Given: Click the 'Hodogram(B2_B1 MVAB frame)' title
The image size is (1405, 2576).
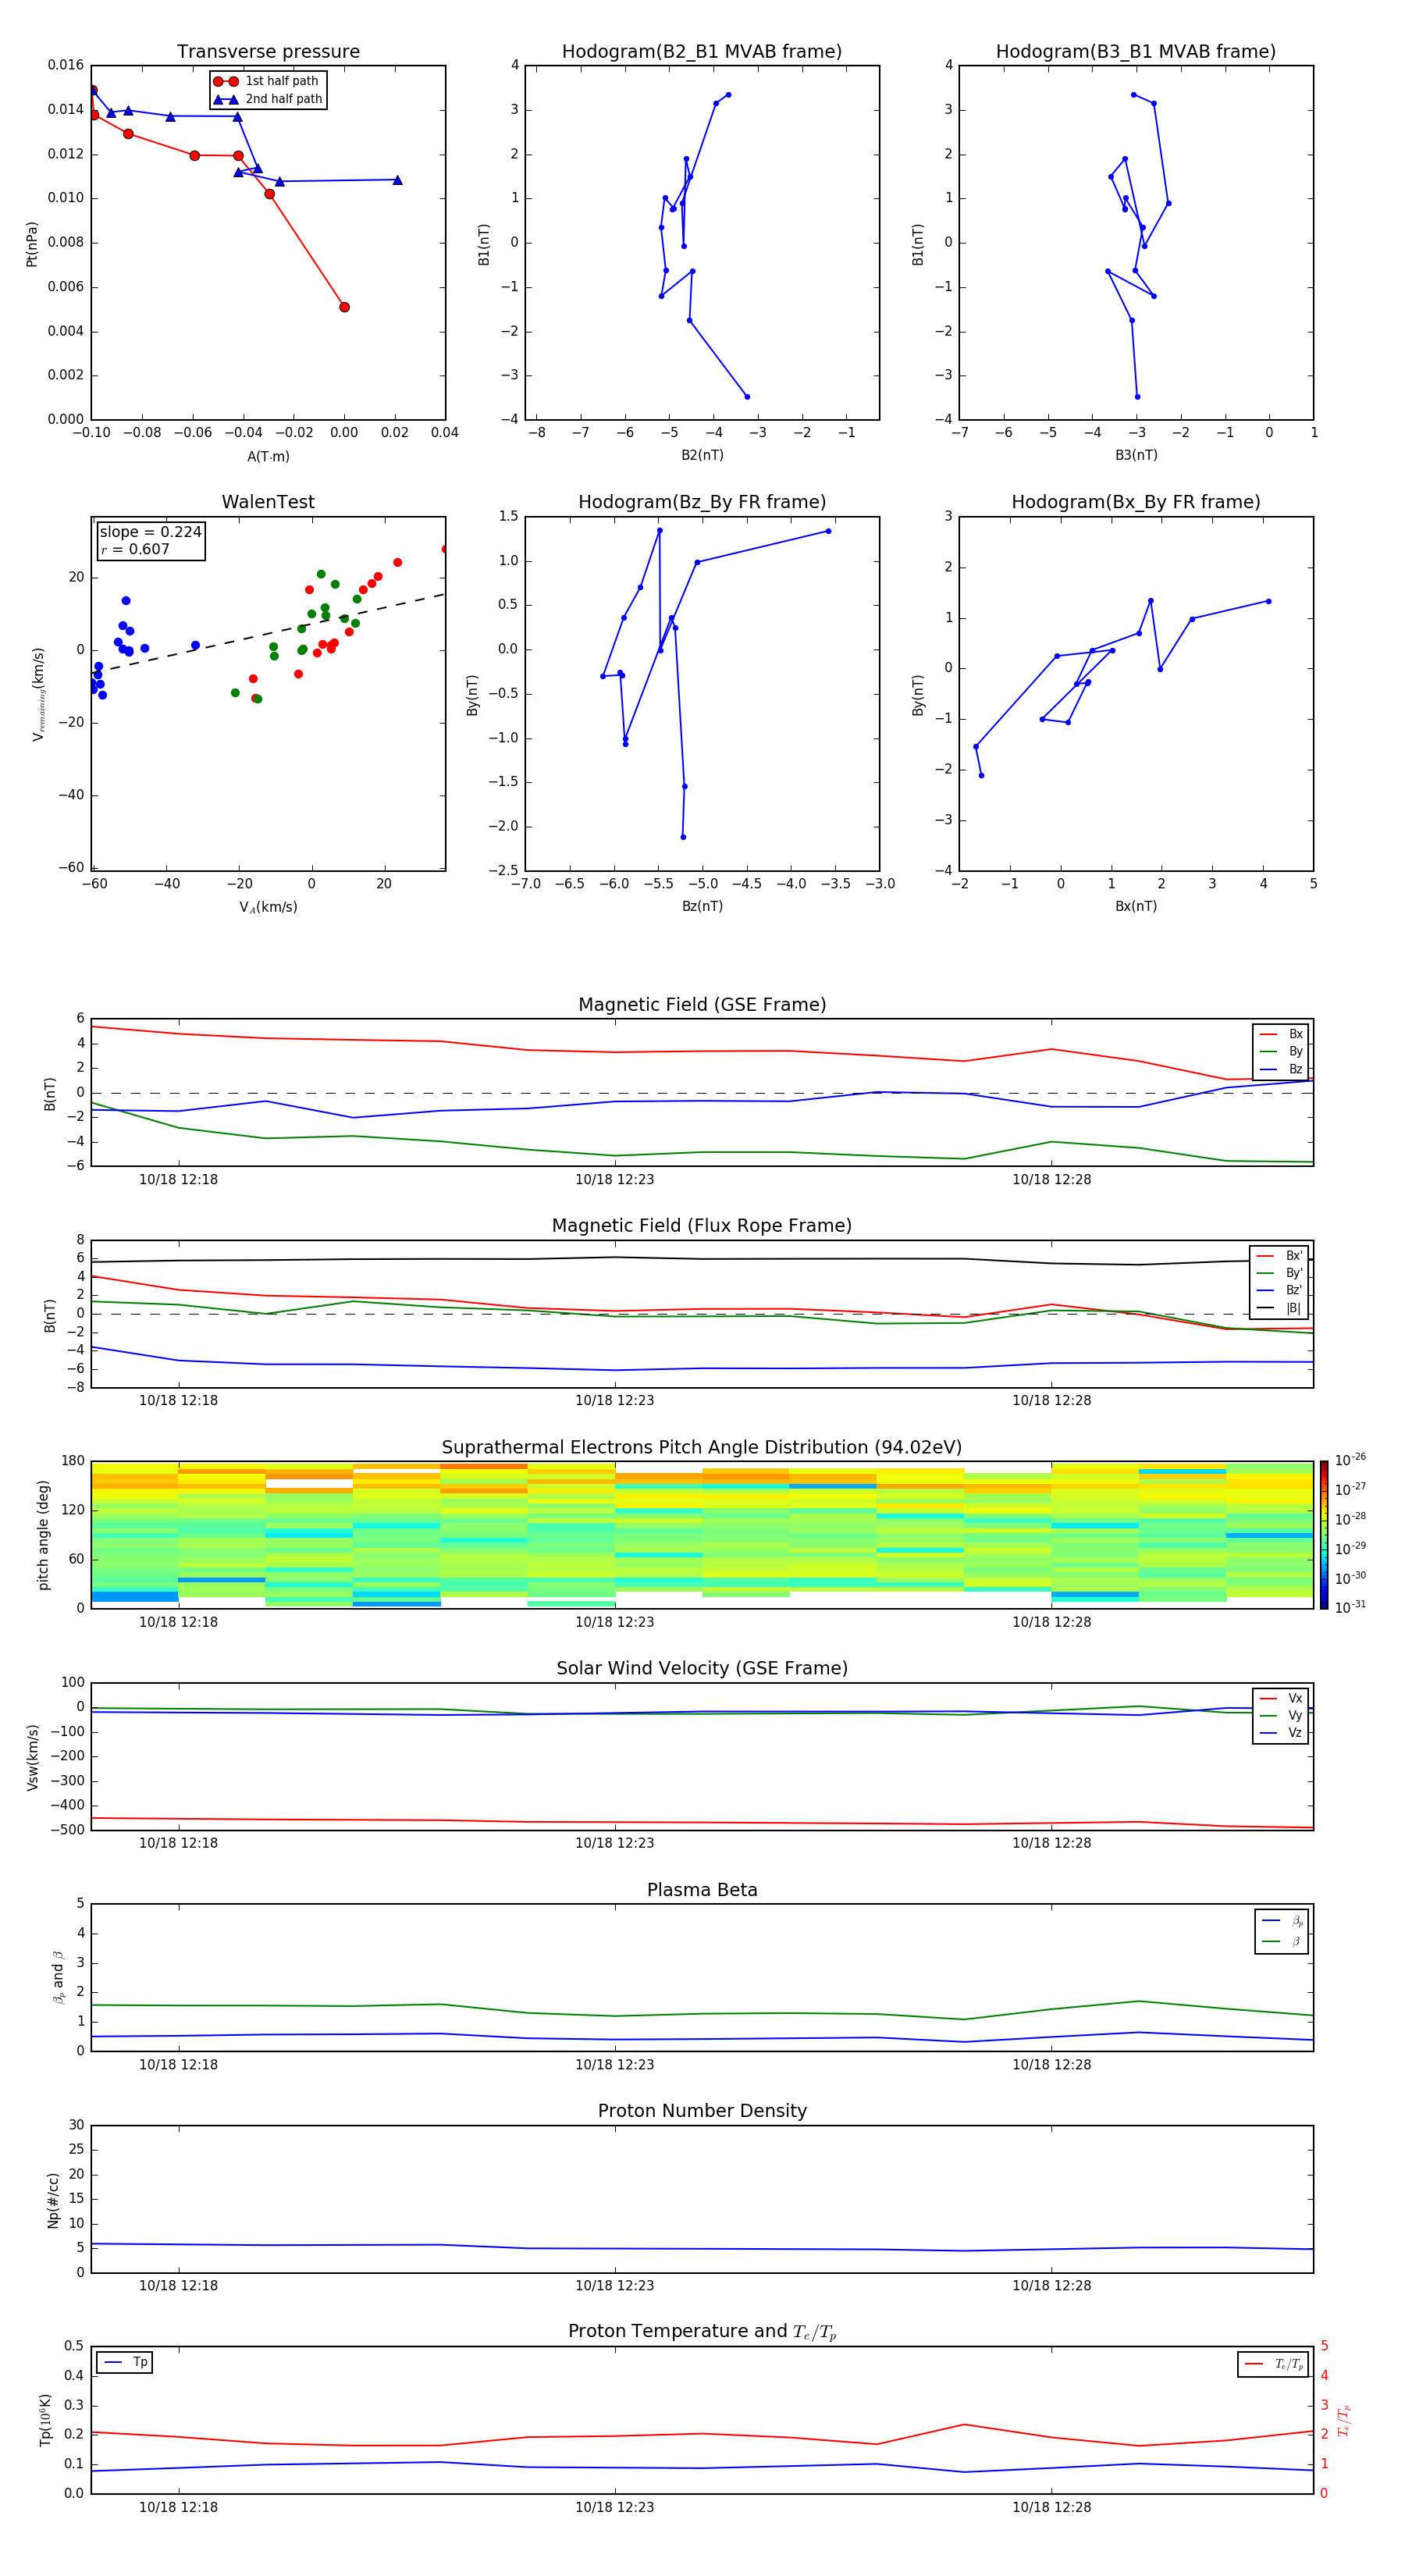Looking at the screenshot, I should click(x=702, y=52).
